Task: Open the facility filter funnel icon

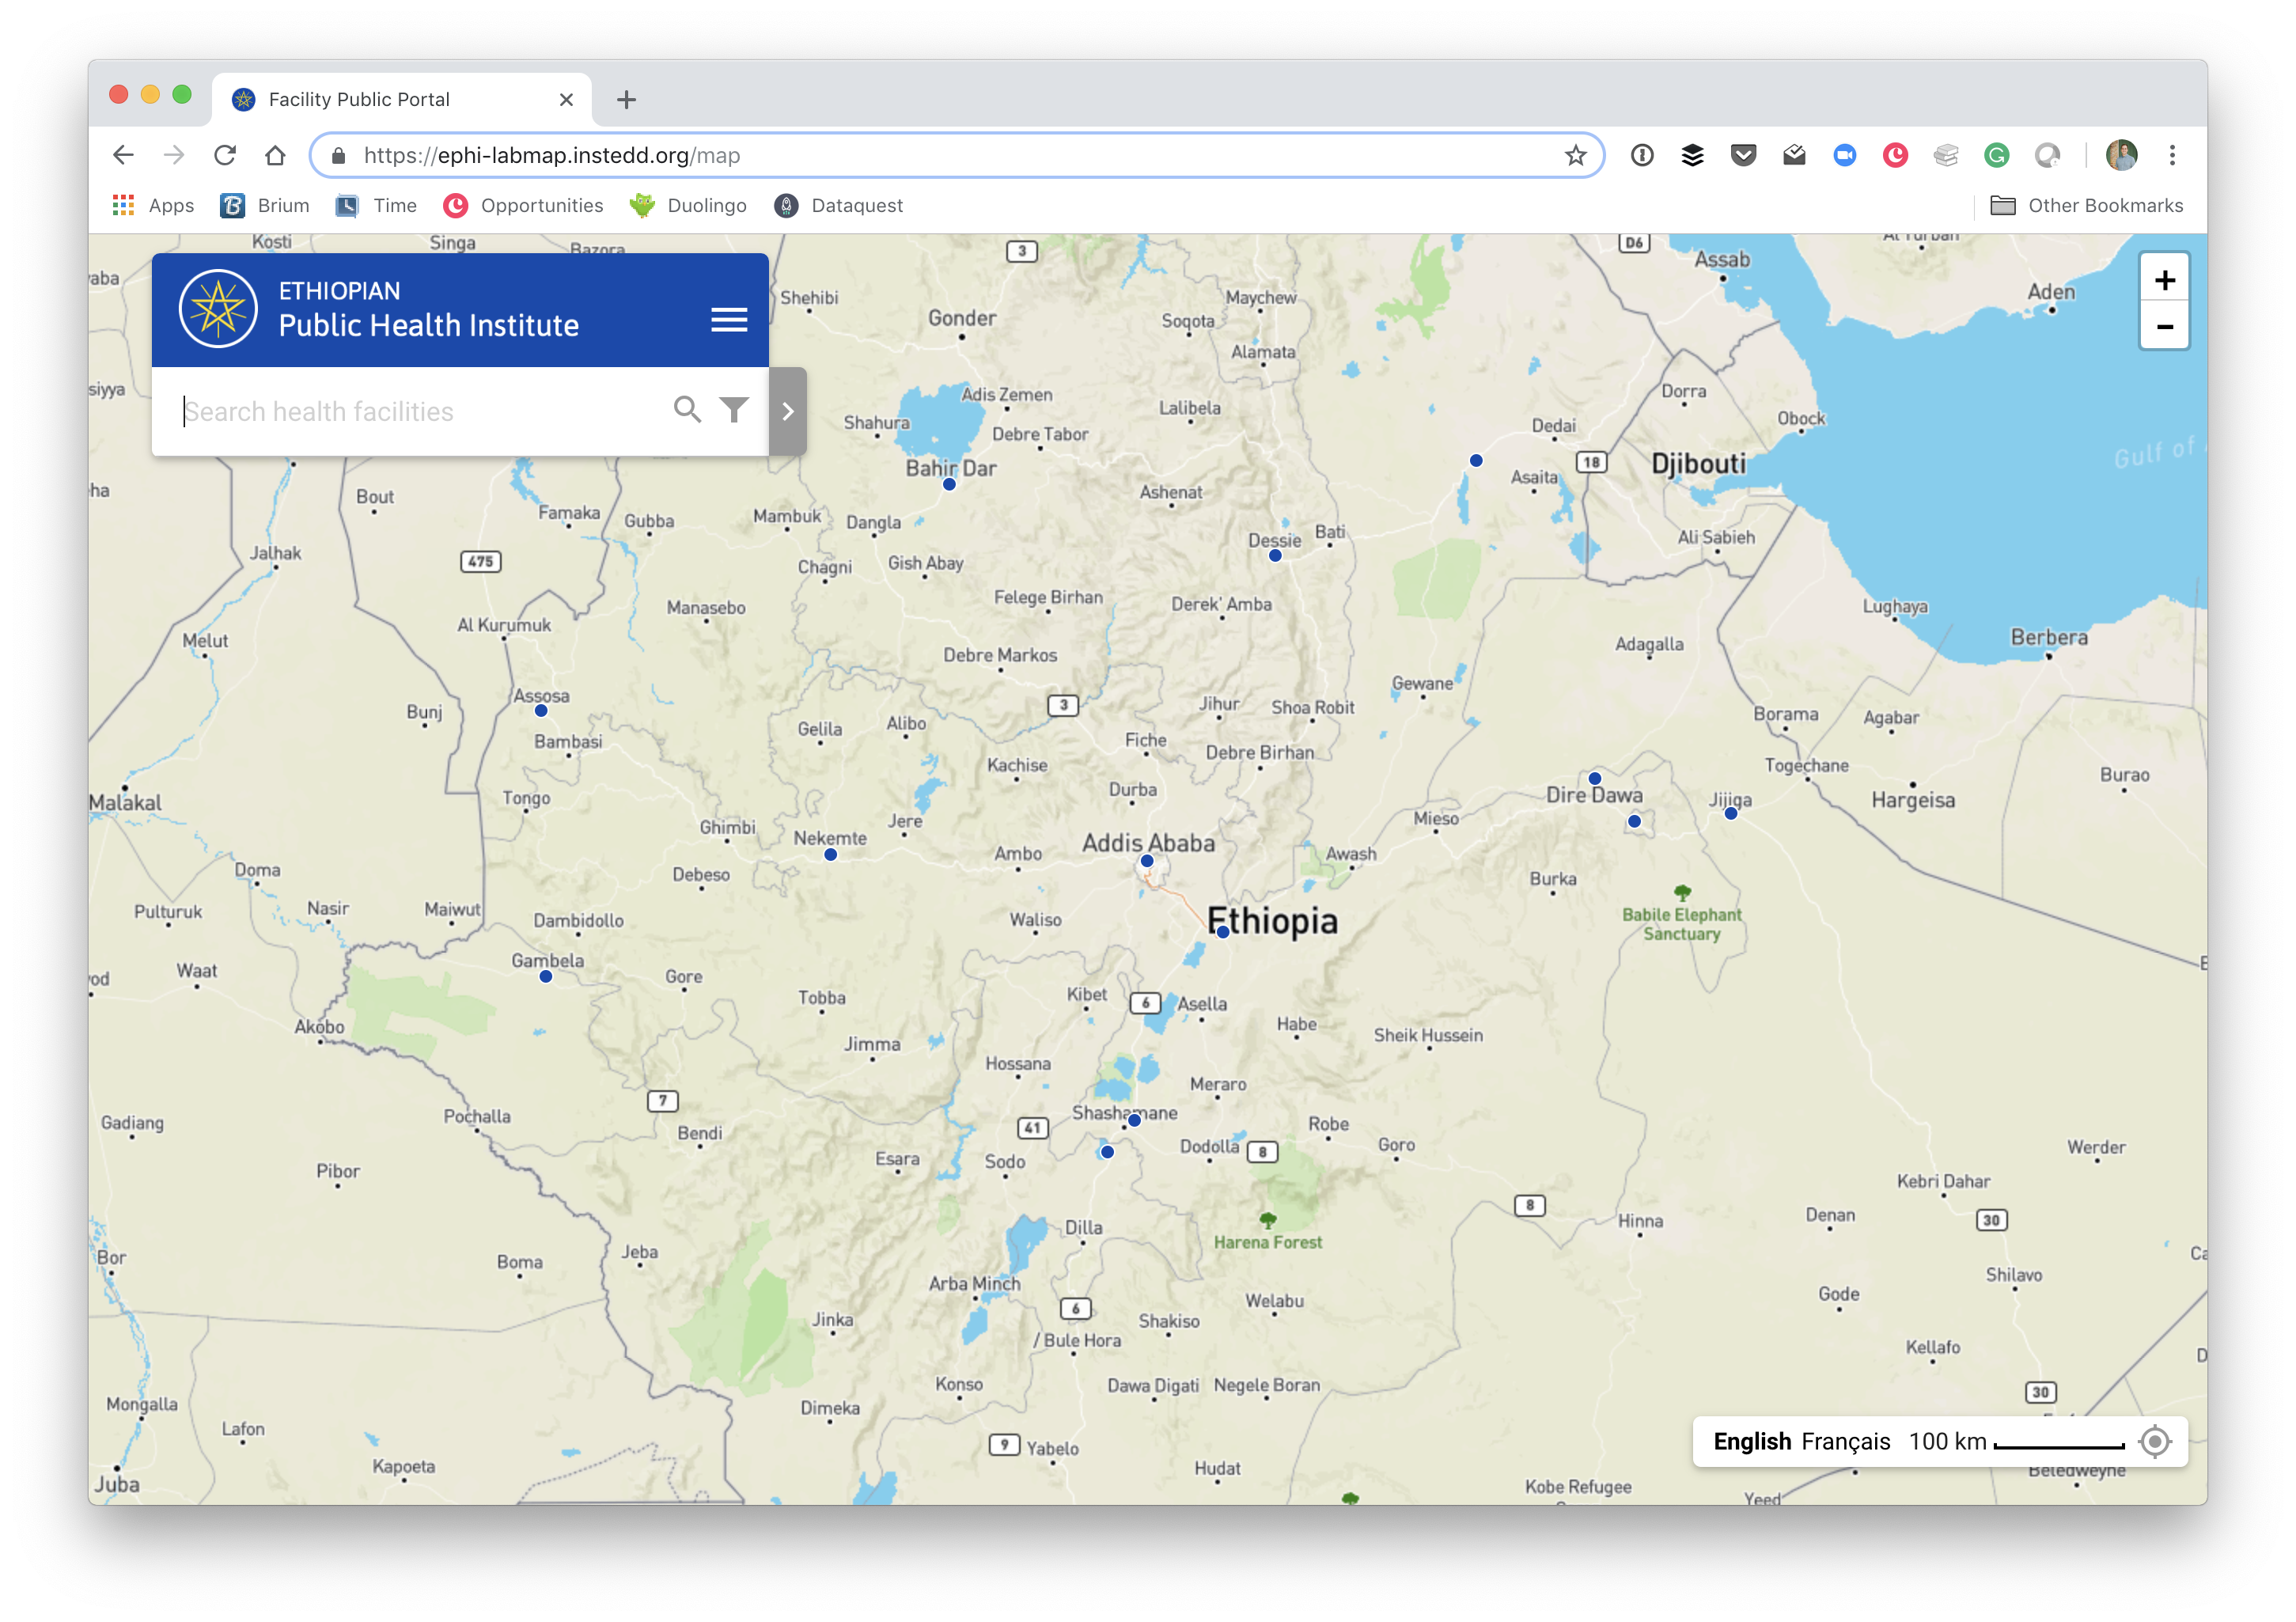Action: point(734,410)
